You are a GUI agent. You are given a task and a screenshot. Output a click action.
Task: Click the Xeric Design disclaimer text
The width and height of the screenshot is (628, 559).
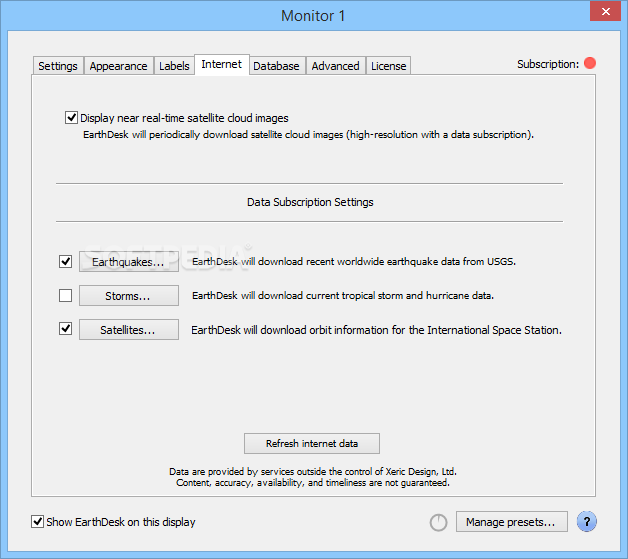(313, 477)
